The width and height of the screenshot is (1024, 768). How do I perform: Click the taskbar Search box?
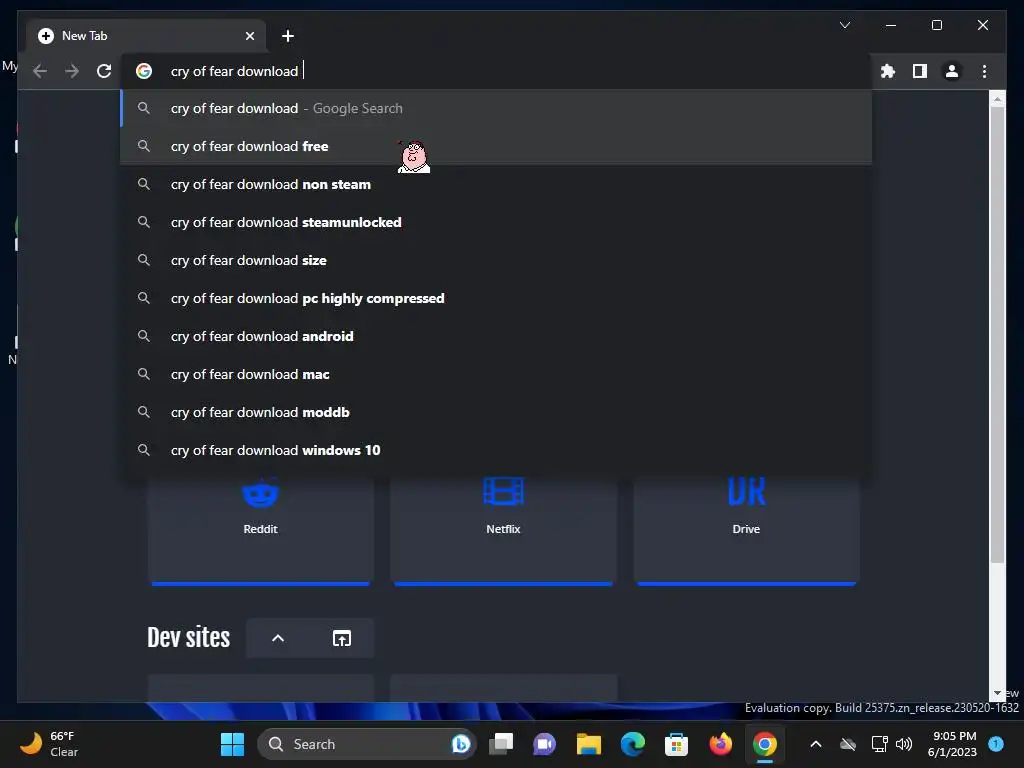pyautogui.click(x=366, y=744)
